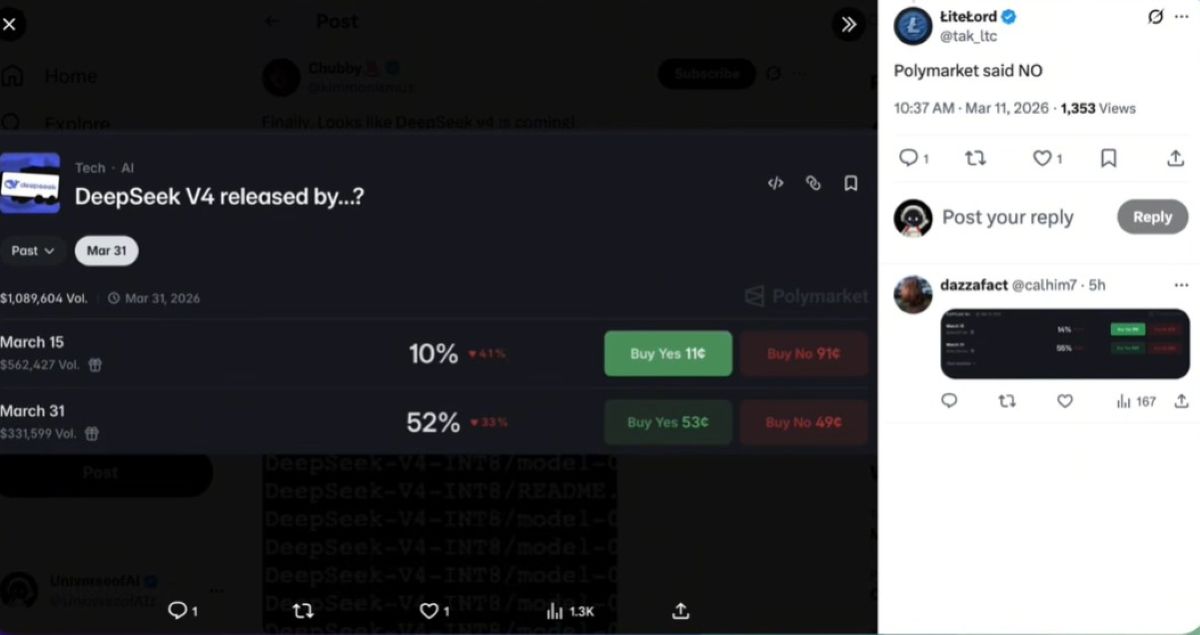Like the dazzafact reply

[1065, 401]
